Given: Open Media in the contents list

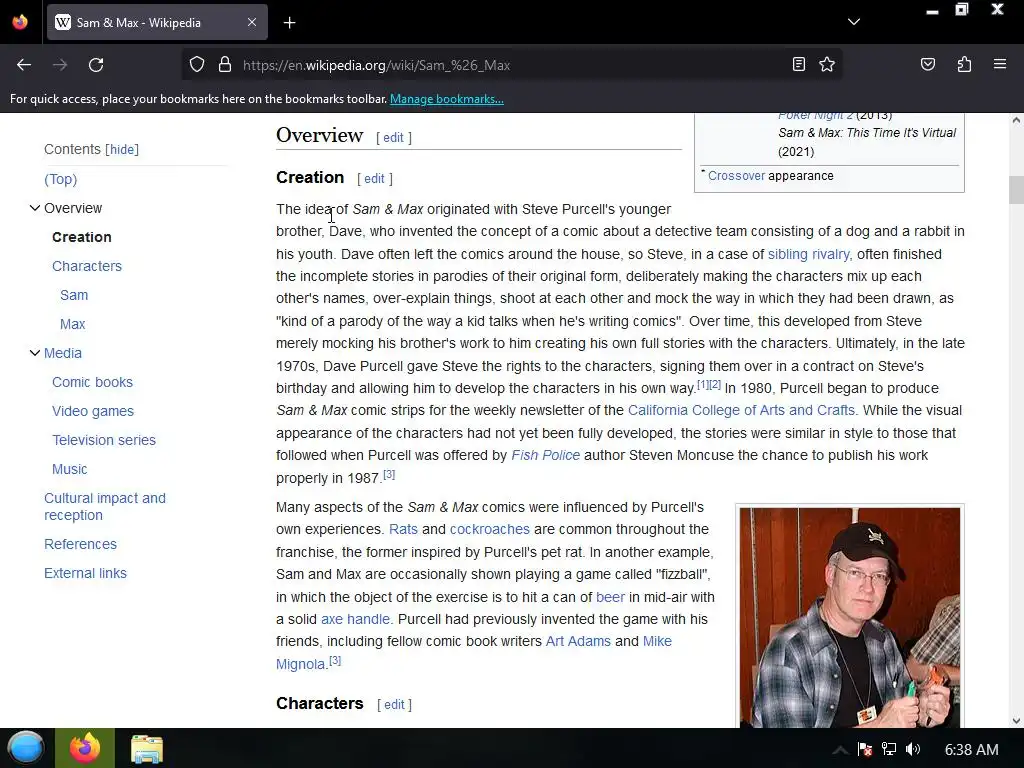Looking at the screenshot, I should (63, 353).
